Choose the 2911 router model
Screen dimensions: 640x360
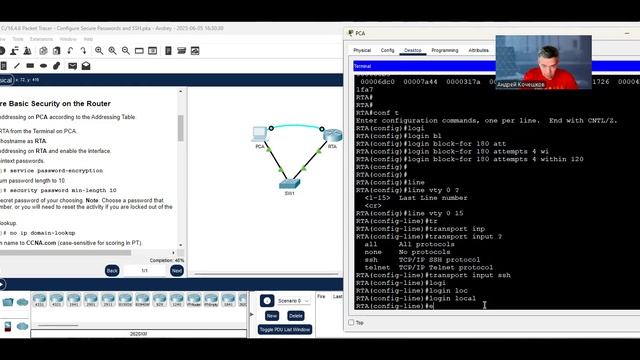(108, 300)
